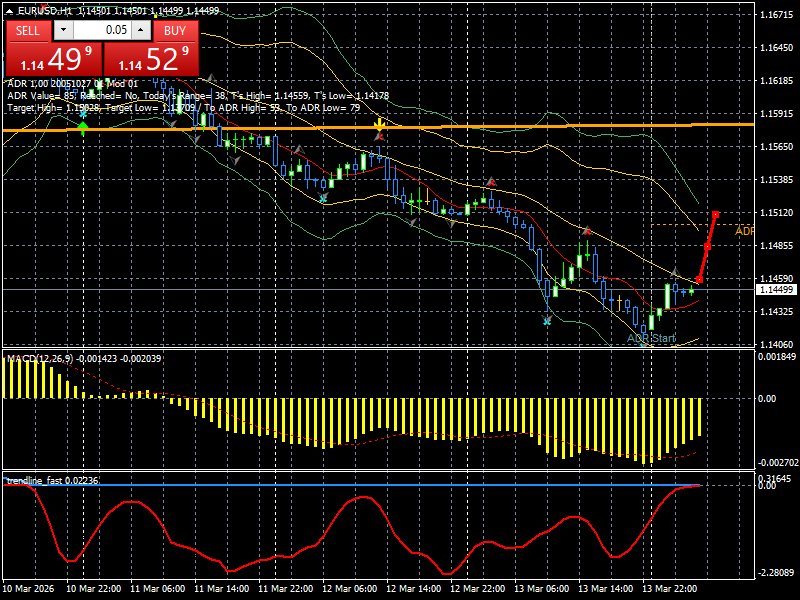This screenshot has width=800, height=600.
Task: Select the yellow down arrow marker near orange line
Action: pos(378,122)
